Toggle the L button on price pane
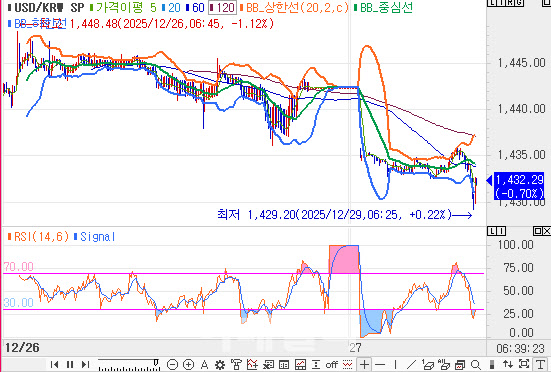The width and height of the screenshot is (551, 372). 492,3
